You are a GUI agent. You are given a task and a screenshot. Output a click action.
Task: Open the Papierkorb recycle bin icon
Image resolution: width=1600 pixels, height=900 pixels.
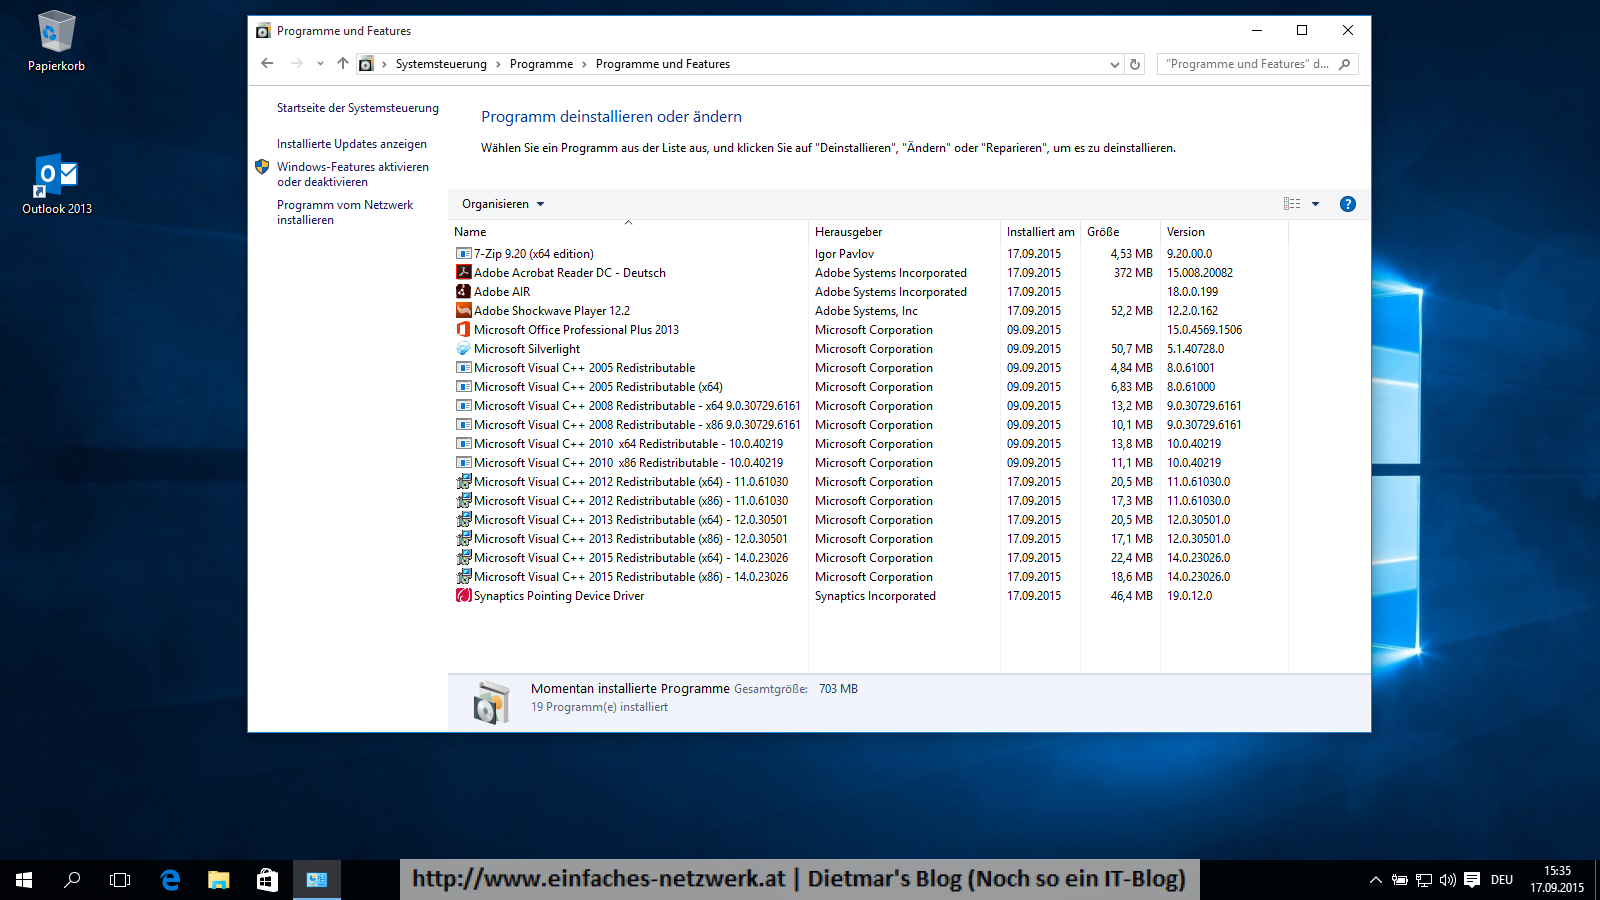(56, 41)
